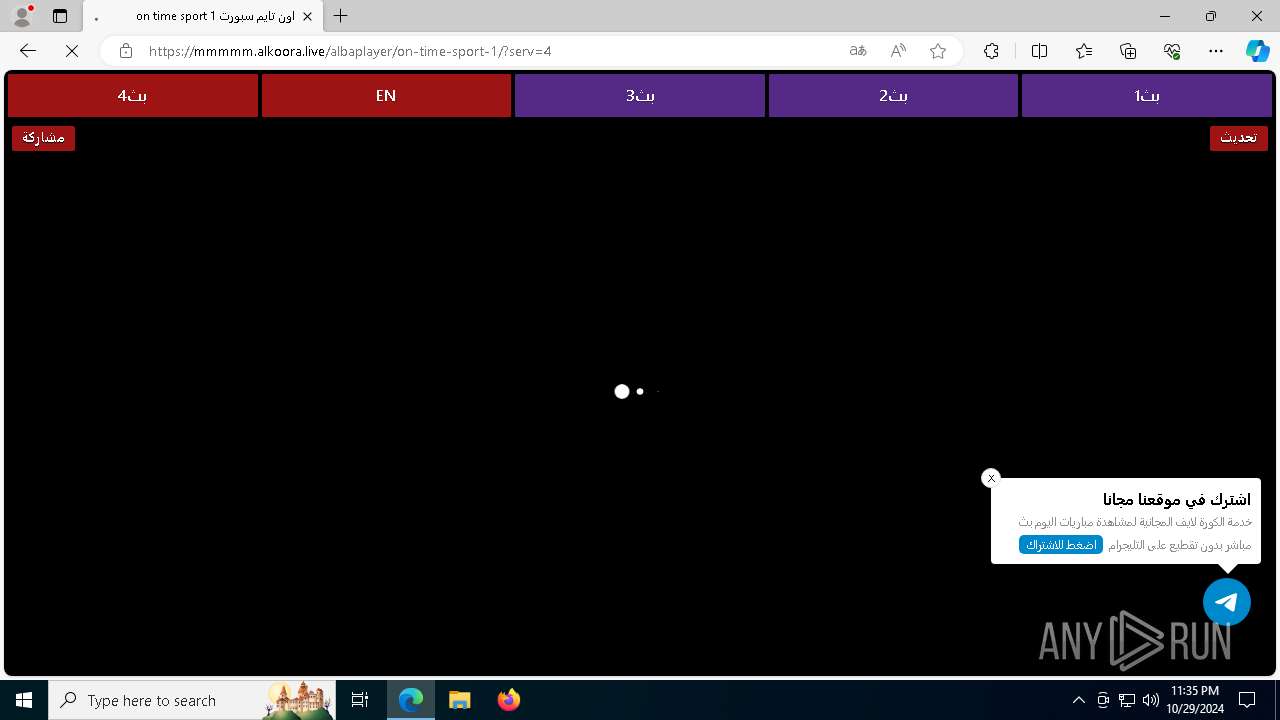The image size is (1280, 720).
Task: Switch to server tab بث1
Action: click(1146, 96)
